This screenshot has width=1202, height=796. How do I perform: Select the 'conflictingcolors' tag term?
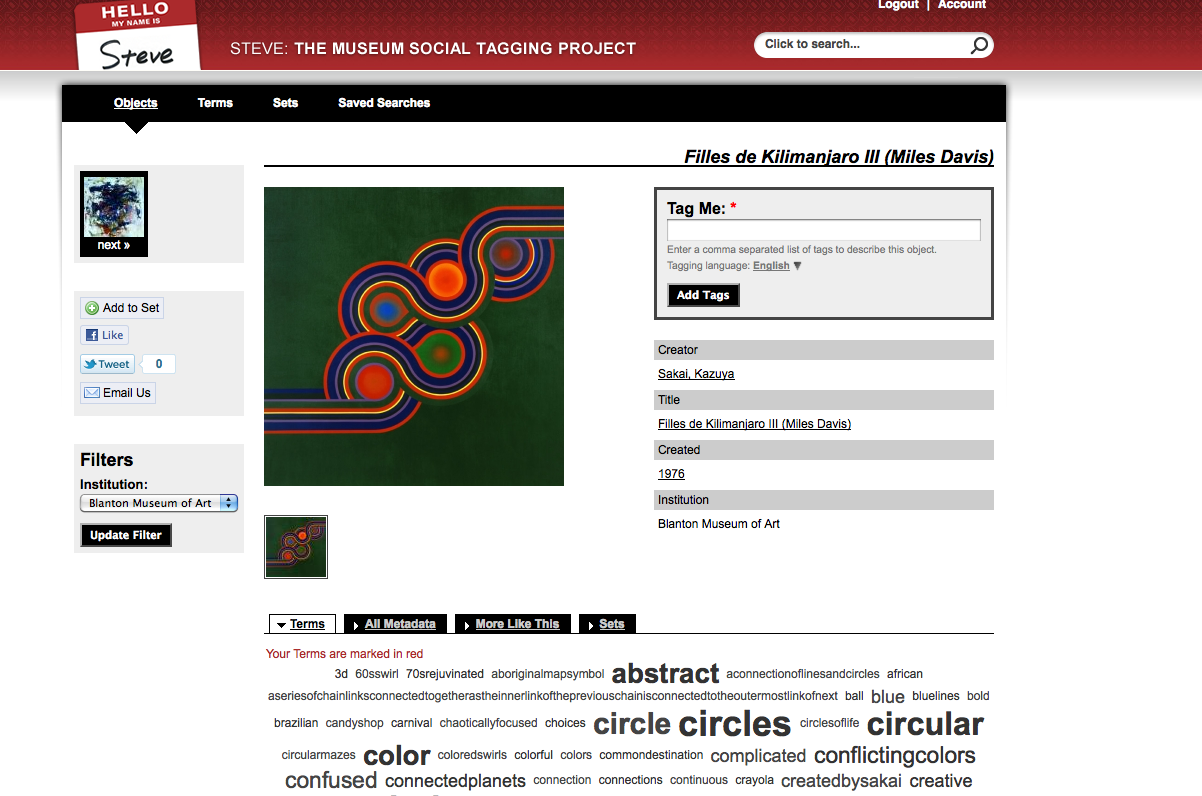(894, 755)
